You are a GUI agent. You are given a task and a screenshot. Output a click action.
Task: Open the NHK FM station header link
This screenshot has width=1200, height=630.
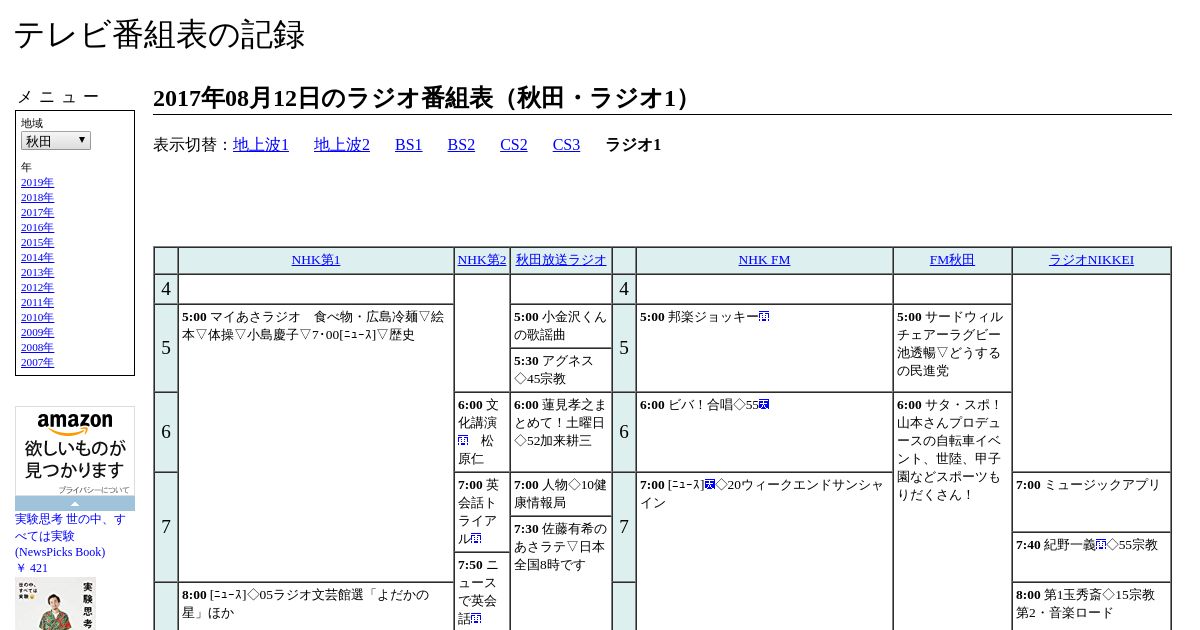[764, 260]
